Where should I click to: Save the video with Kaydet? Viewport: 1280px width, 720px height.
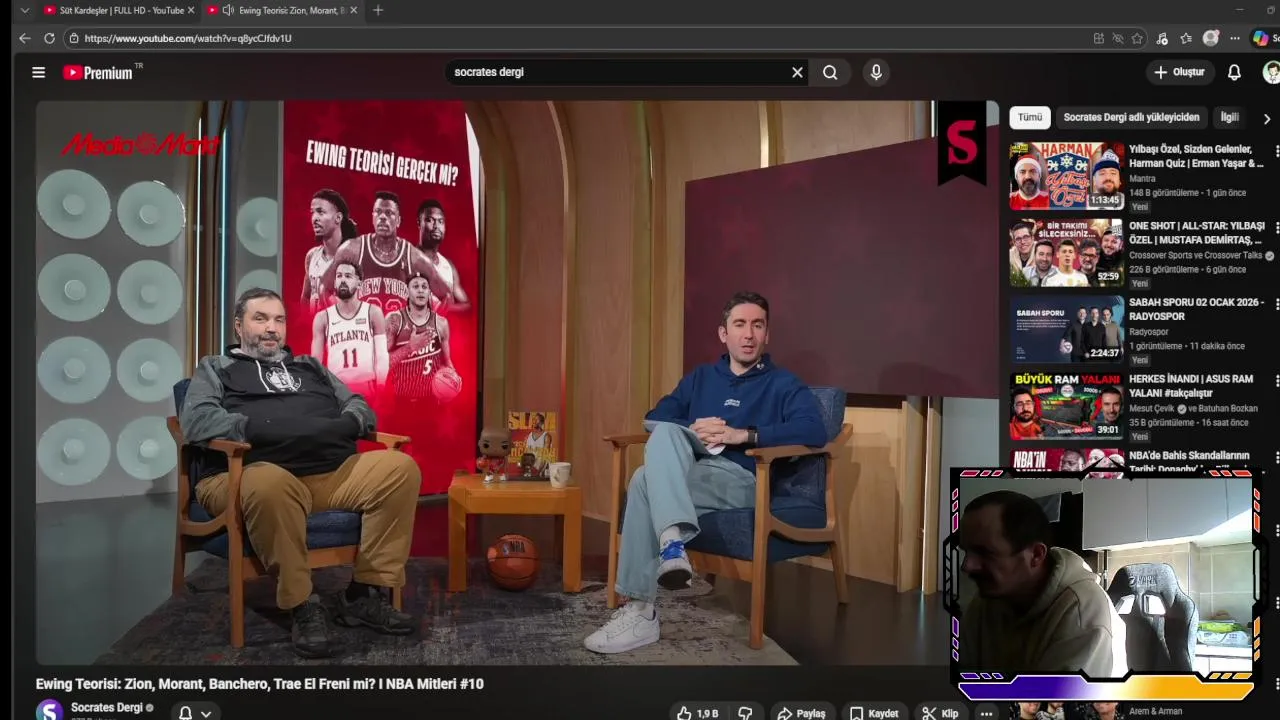pyautogui.click(x=874, y=713)
